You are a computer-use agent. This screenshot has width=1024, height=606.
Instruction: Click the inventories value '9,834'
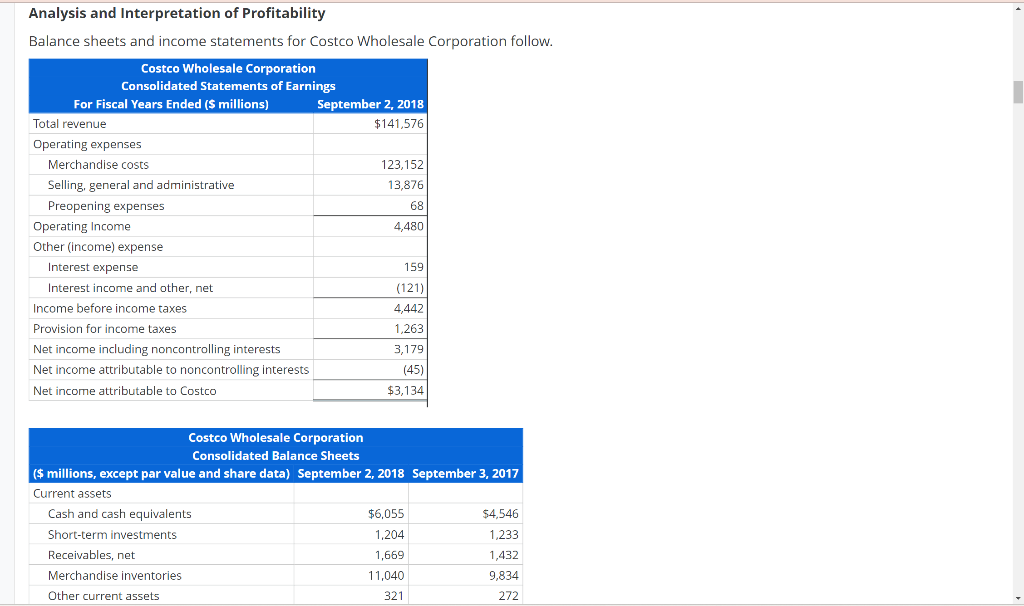coord(504,575)
